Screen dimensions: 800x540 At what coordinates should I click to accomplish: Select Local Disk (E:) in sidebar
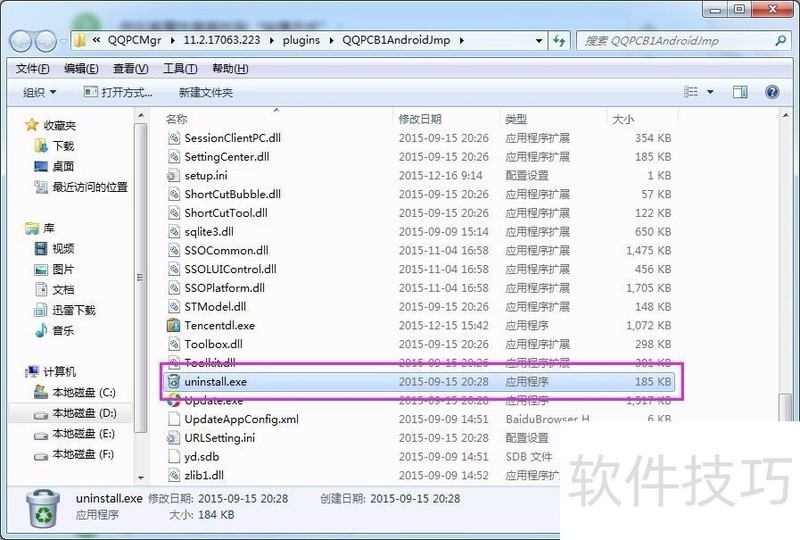[x=74, y=434]
